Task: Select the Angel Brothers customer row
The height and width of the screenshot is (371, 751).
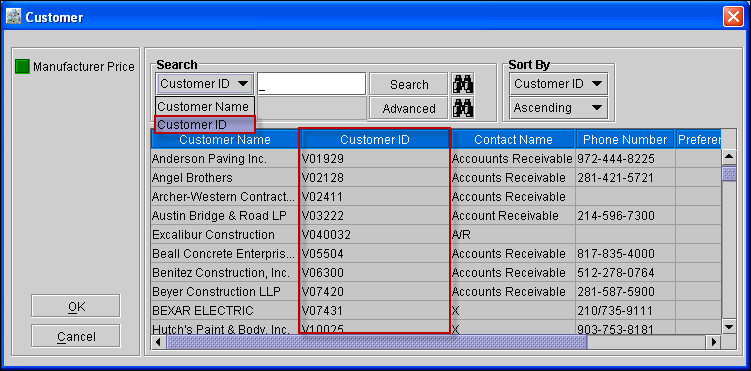Action: click(x=436, y=178)
